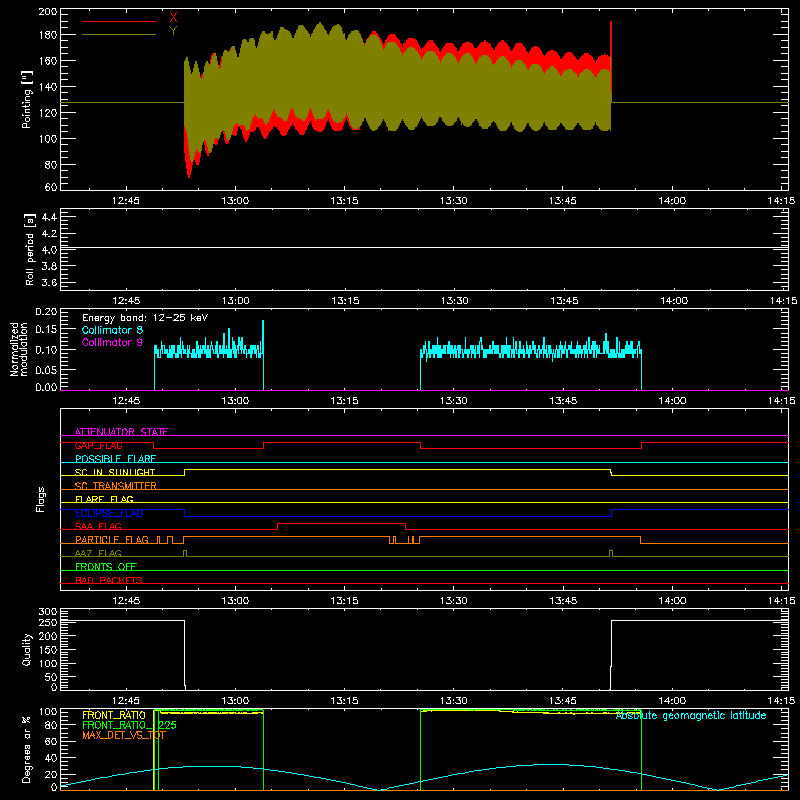This screenshot has height=800, width=800.
Task: Select the BAD_PACKETS label
Action: 109,580
